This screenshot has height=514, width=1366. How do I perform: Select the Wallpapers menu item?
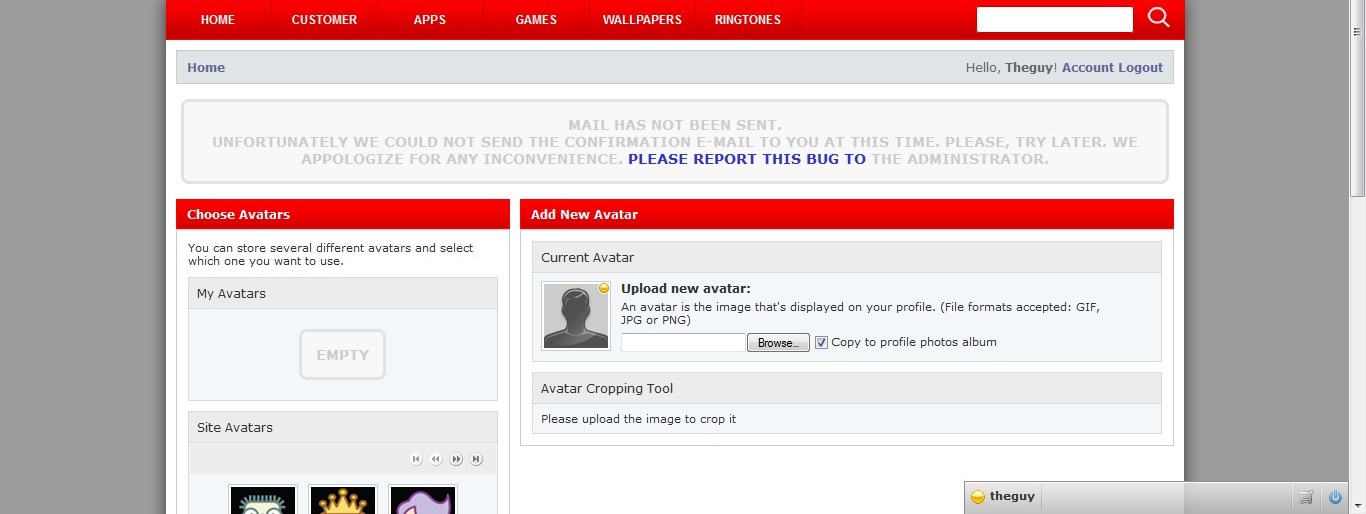[642, 20]
